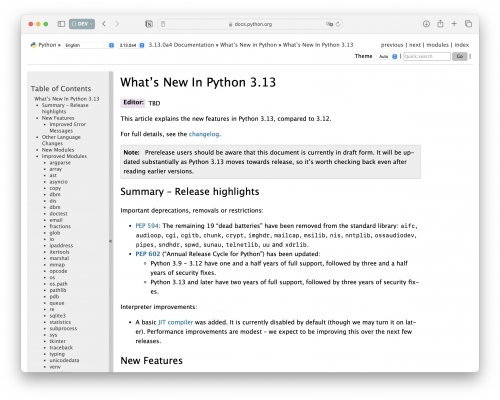Select argparse in the contents list
Screen dimensions: 500x400
[x=60, y=163]
